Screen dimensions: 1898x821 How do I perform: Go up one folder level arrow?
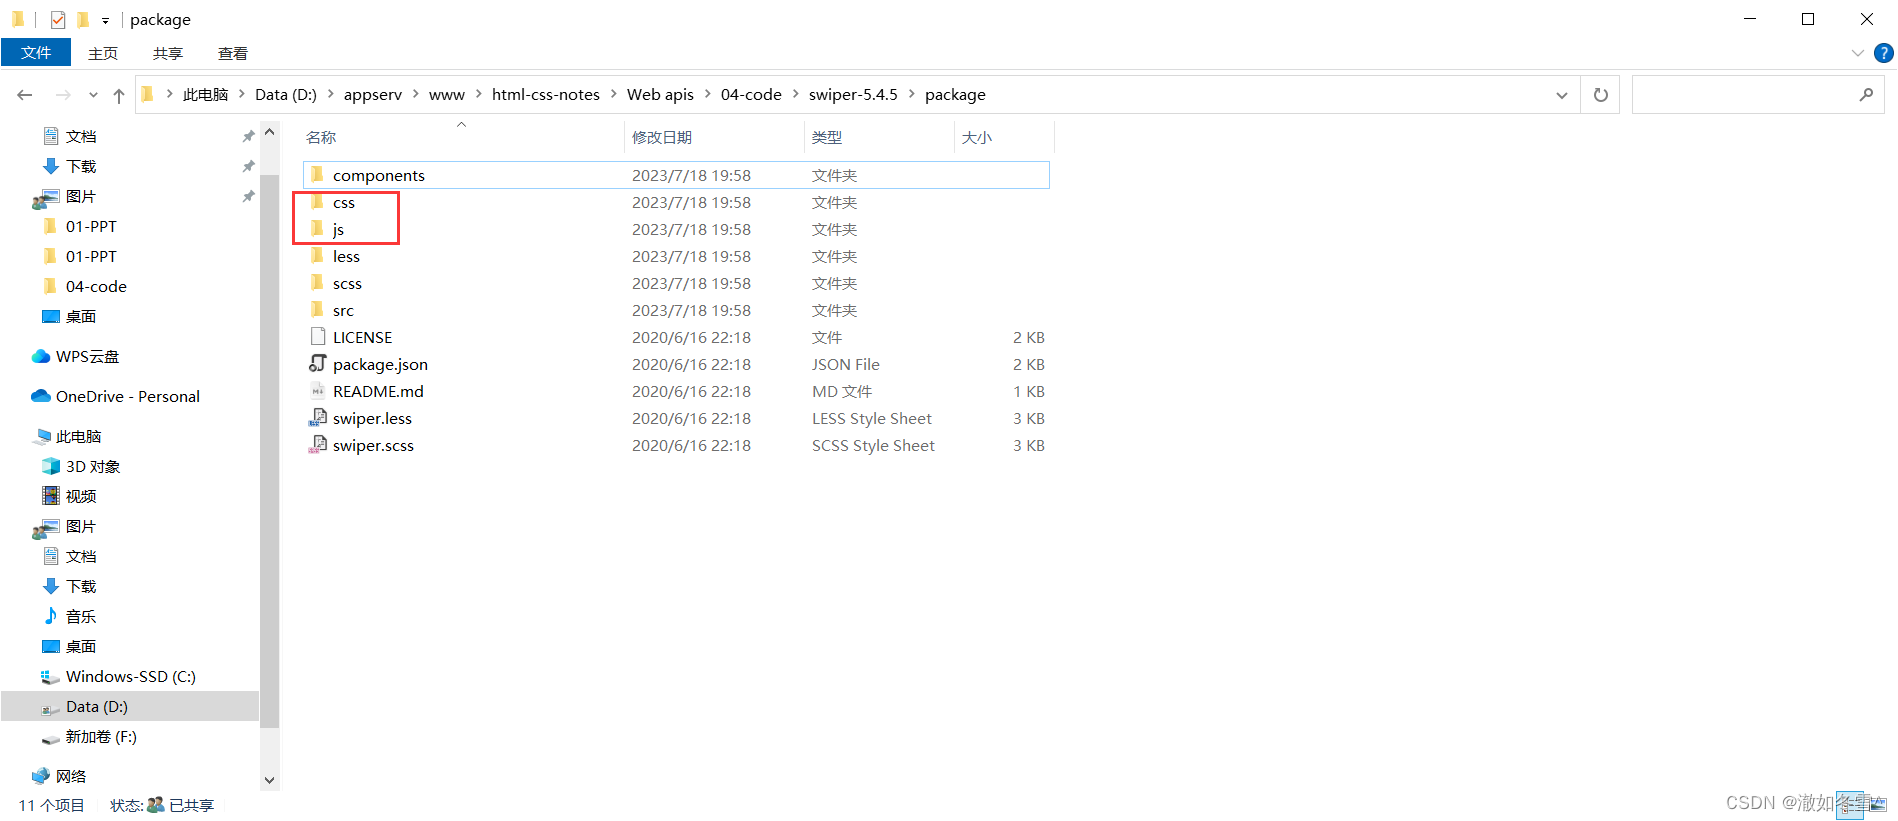(119, 95)
